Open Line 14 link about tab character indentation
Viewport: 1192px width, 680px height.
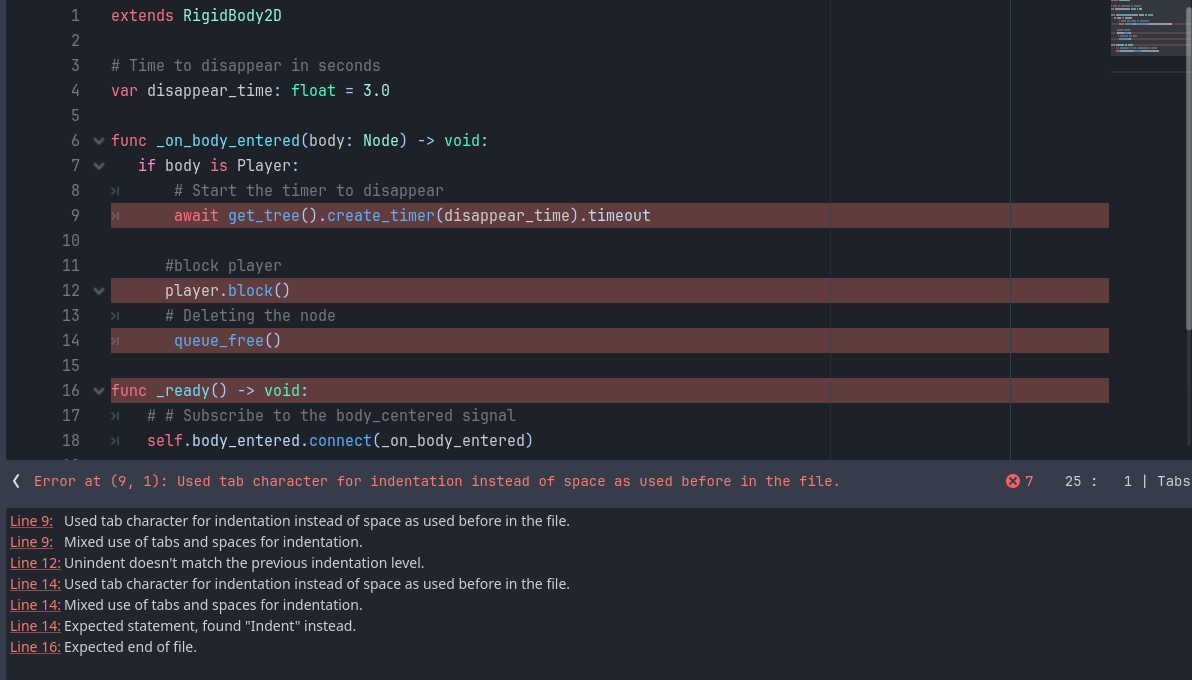(35, 584)
